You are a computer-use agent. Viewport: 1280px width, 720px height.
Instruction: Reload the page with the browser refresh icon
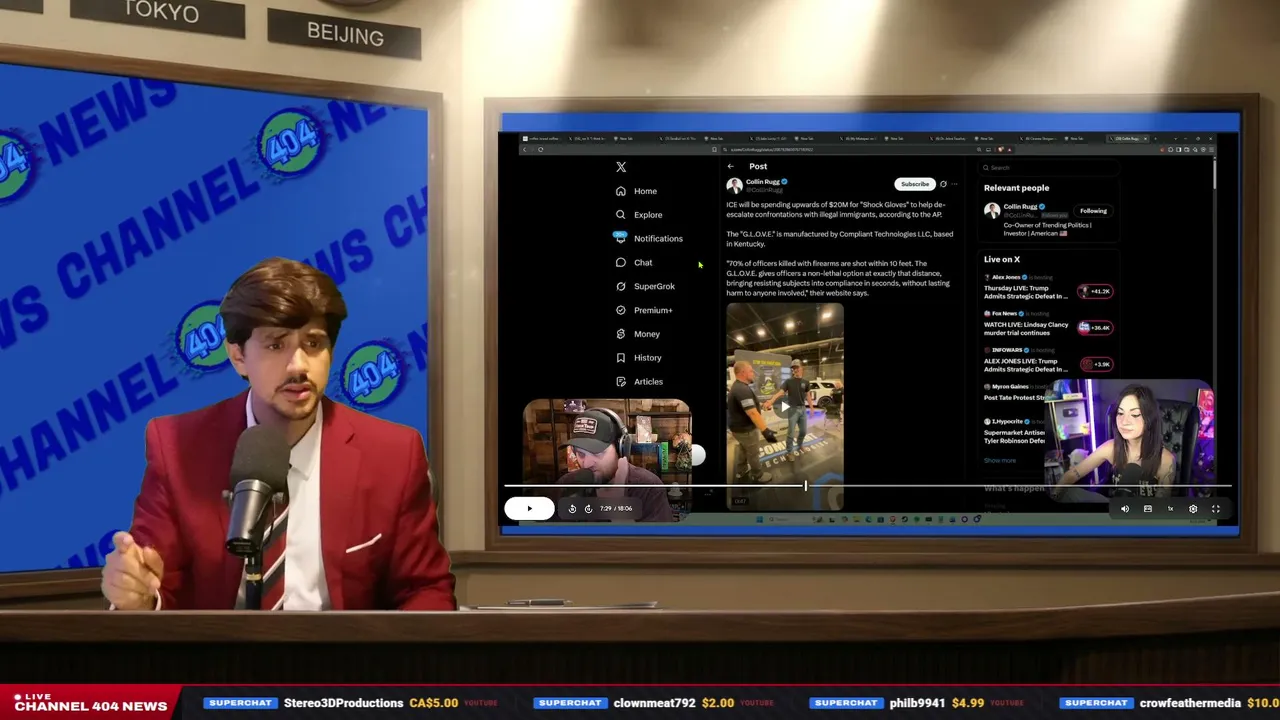(x=540, y=150)
